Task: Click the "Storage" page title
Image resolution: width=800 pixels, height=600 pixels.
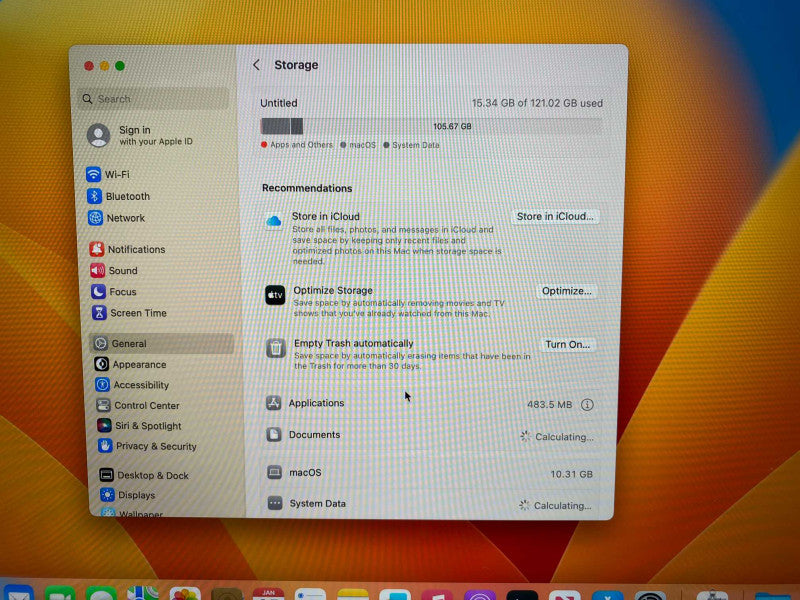Action: click(296, 65)
